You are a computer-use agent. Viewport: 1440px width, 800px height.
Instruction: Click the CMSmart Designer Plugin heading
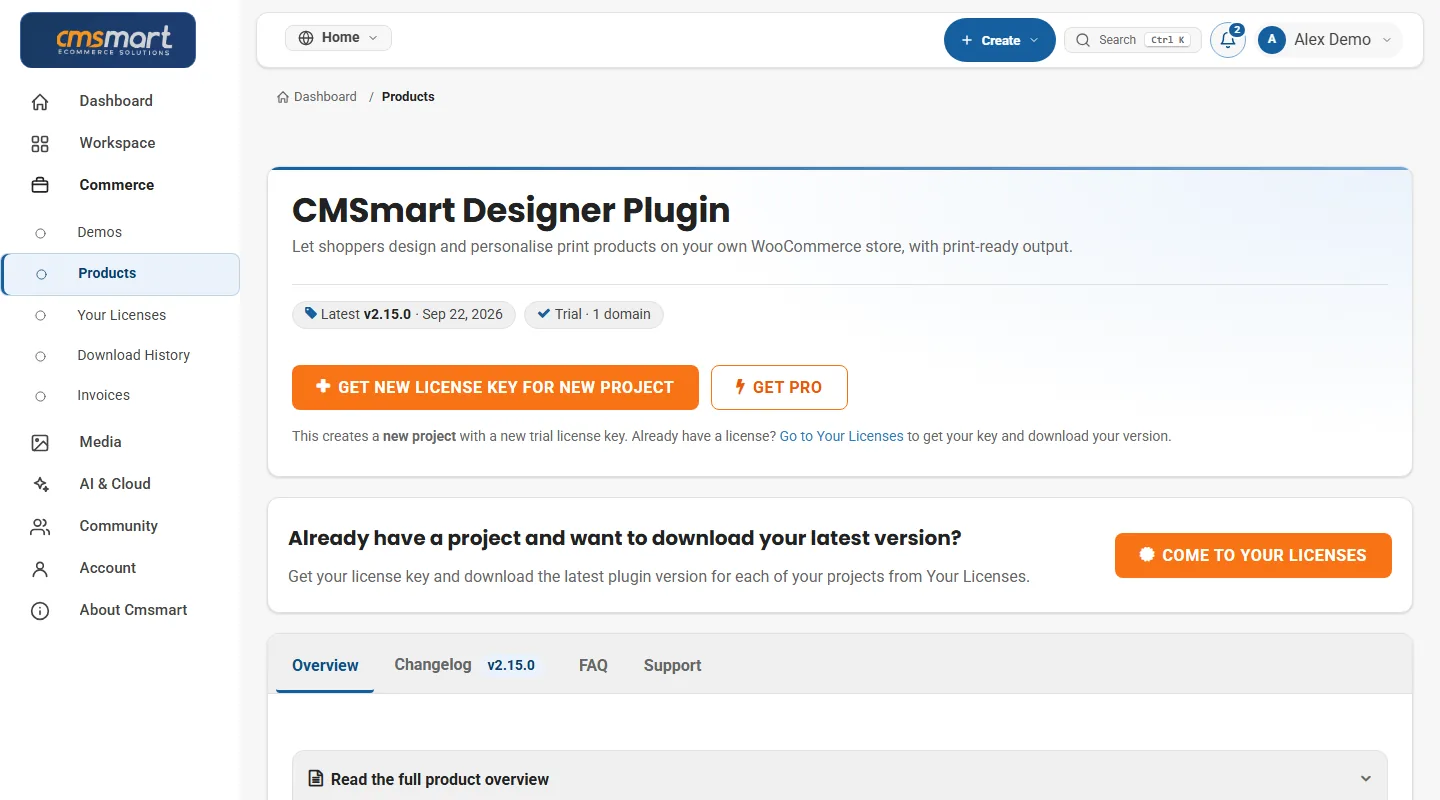[511, 211]
